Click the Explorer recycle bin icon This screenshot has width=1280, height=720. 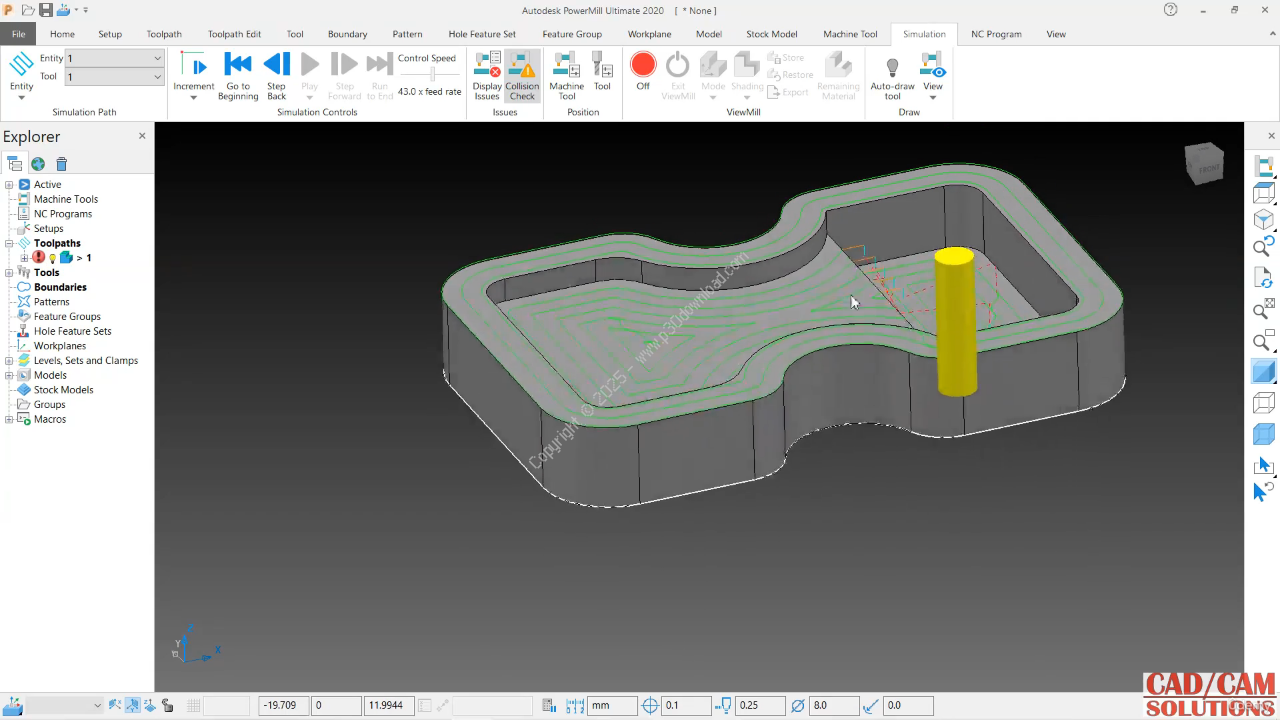pos(61,164)
